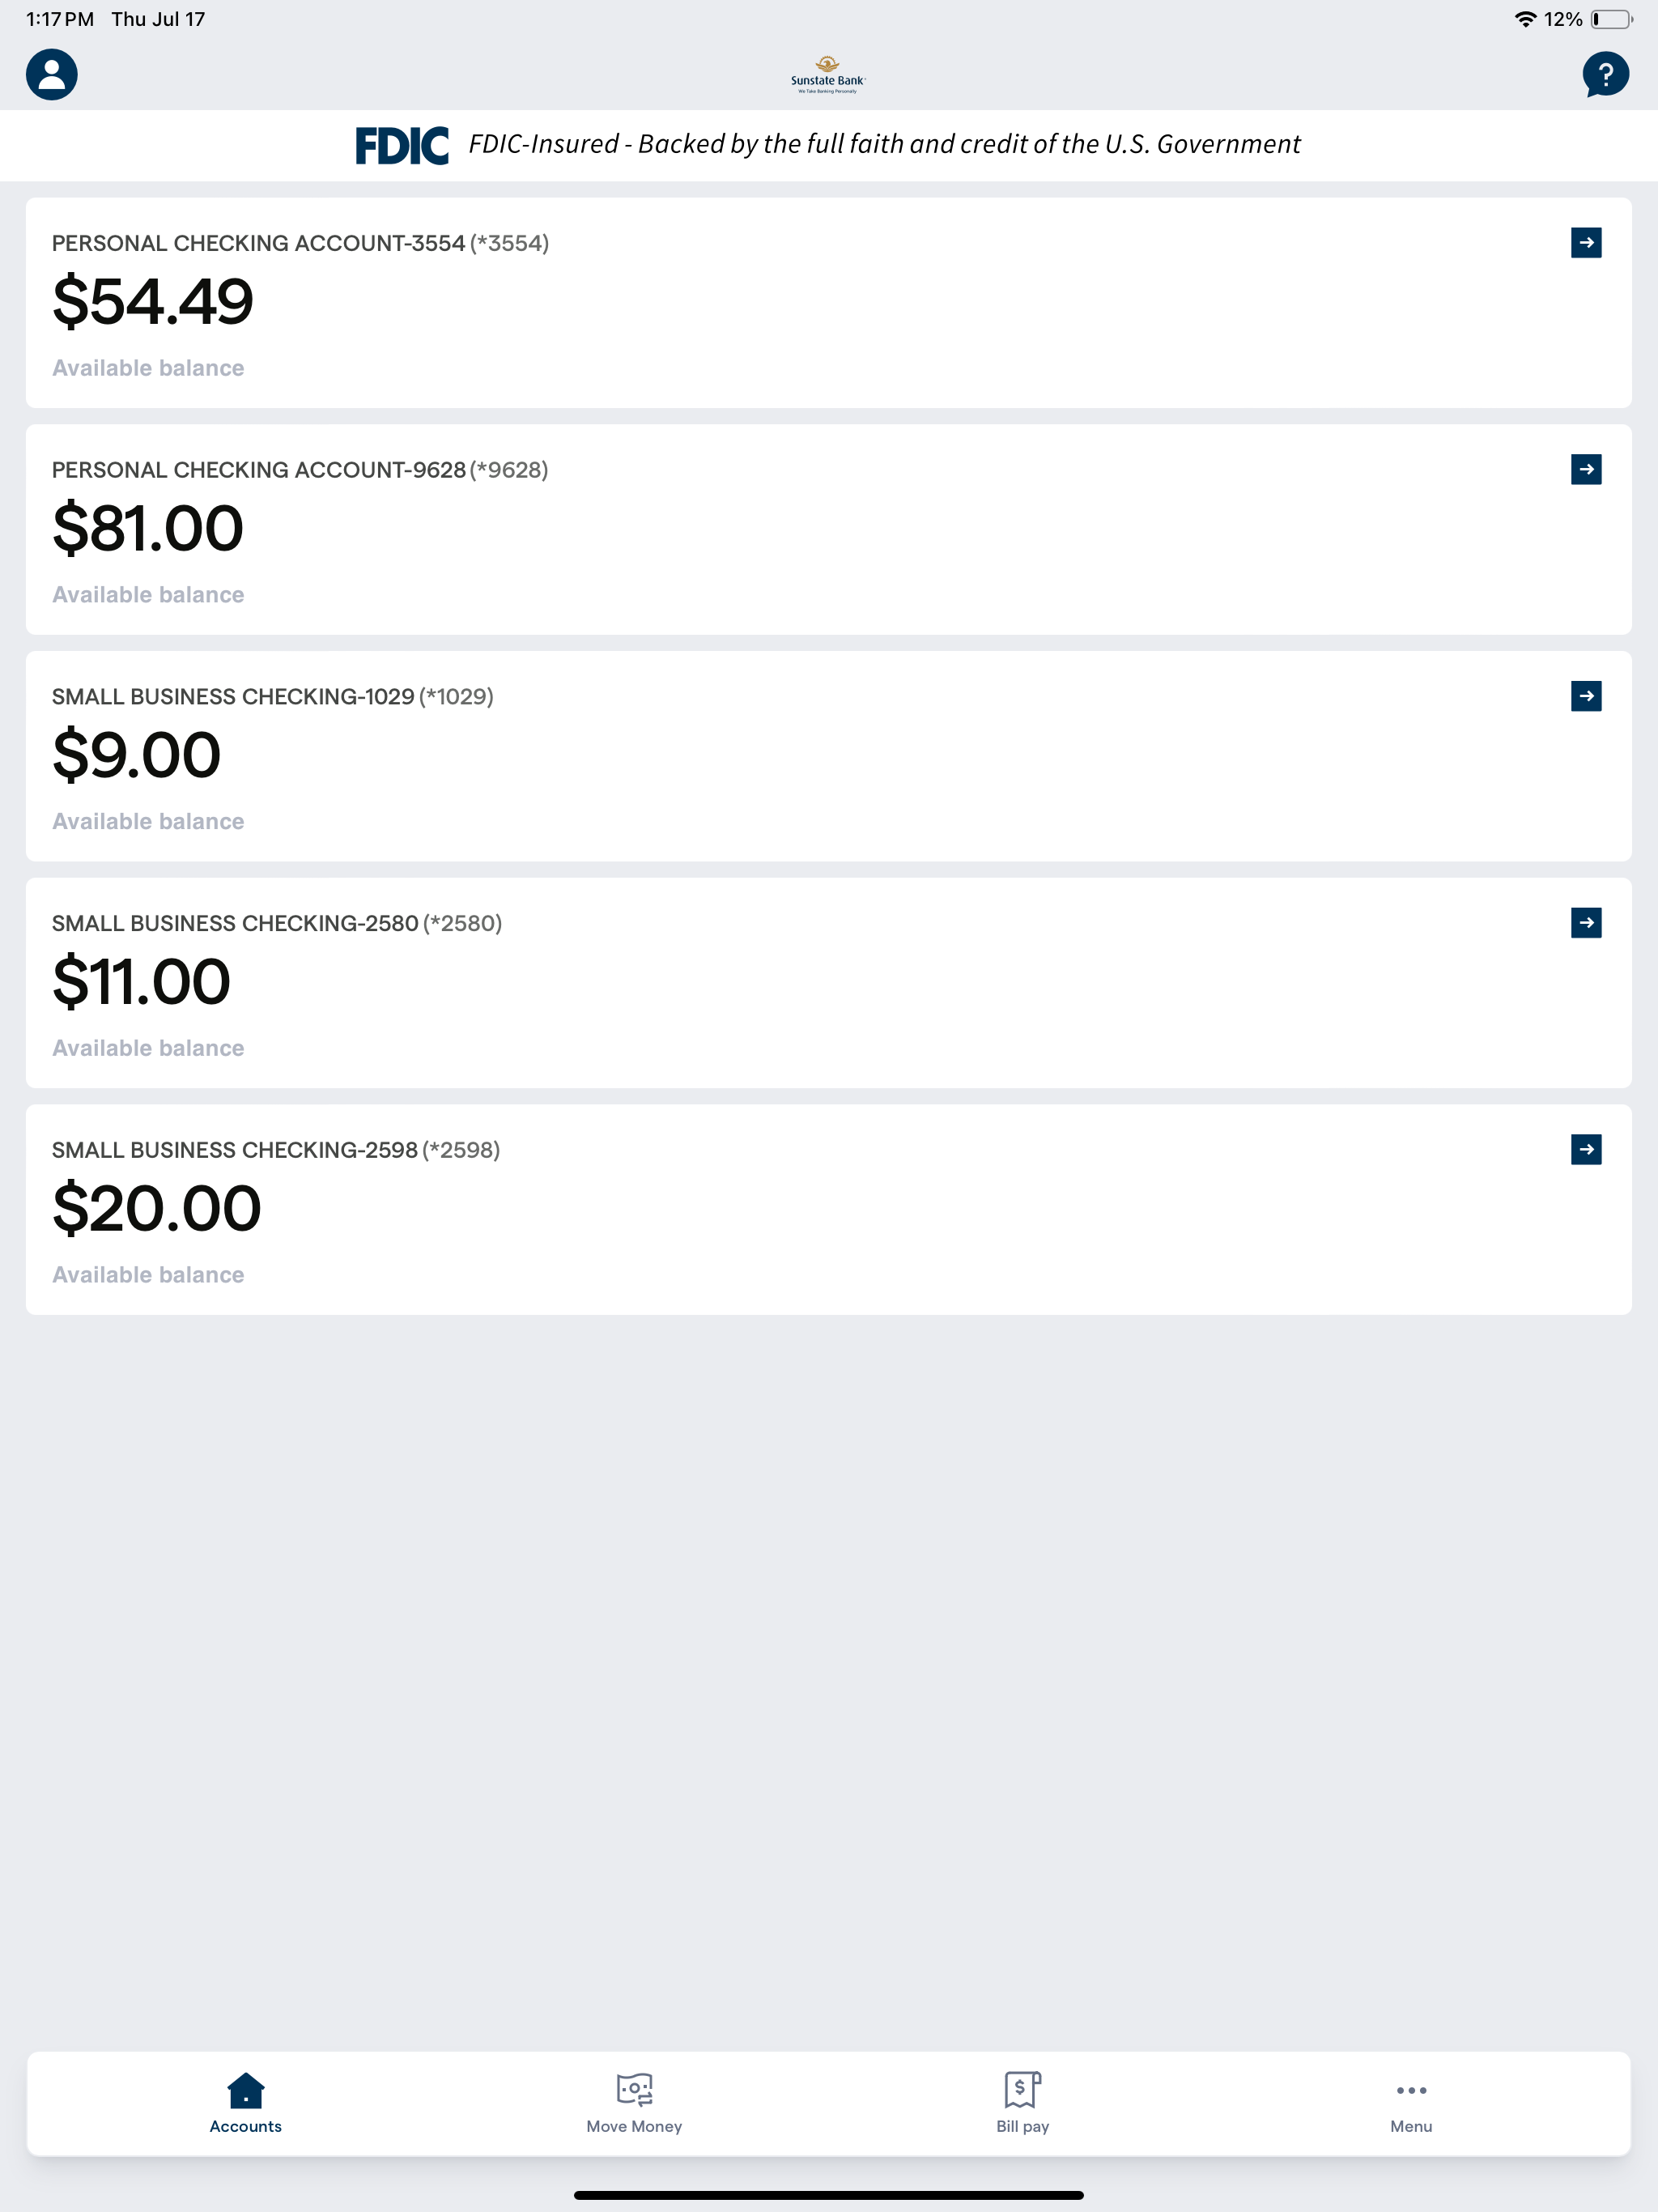Open the user profile icon
The width and height of the screenshot is (1658, 2212).
click(x=52, y=74)
